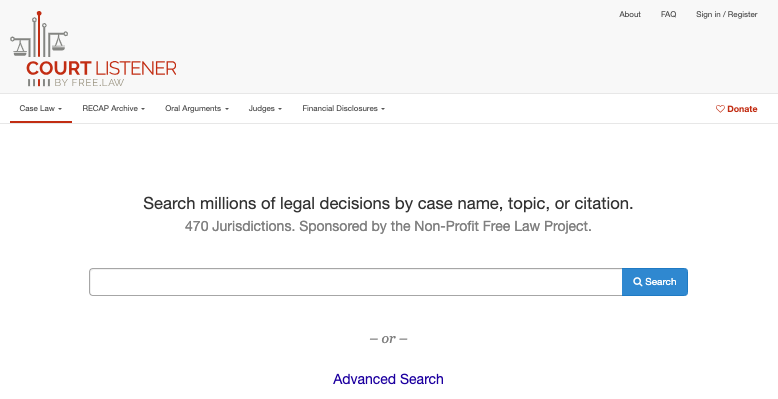This screenshot has width=778, height=399.
Task: Open Sign in / Register
Action: point(726,14)
